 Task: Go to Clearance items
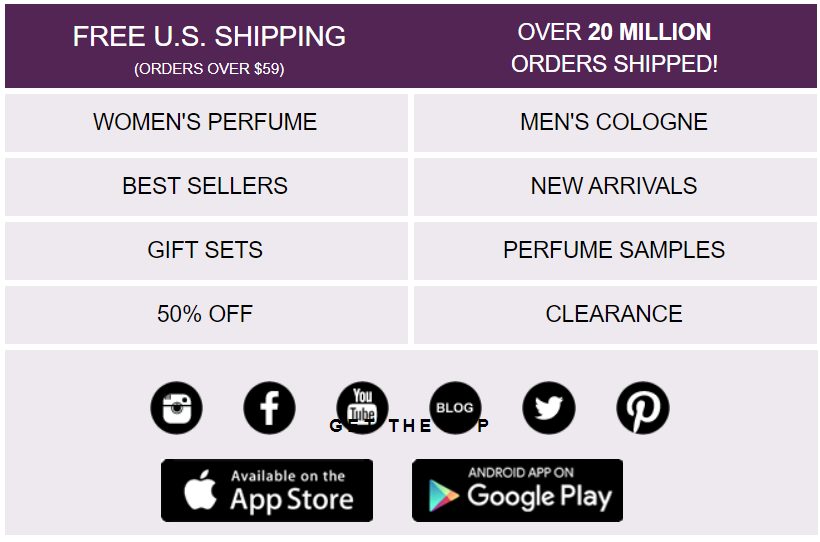(615, 315)
